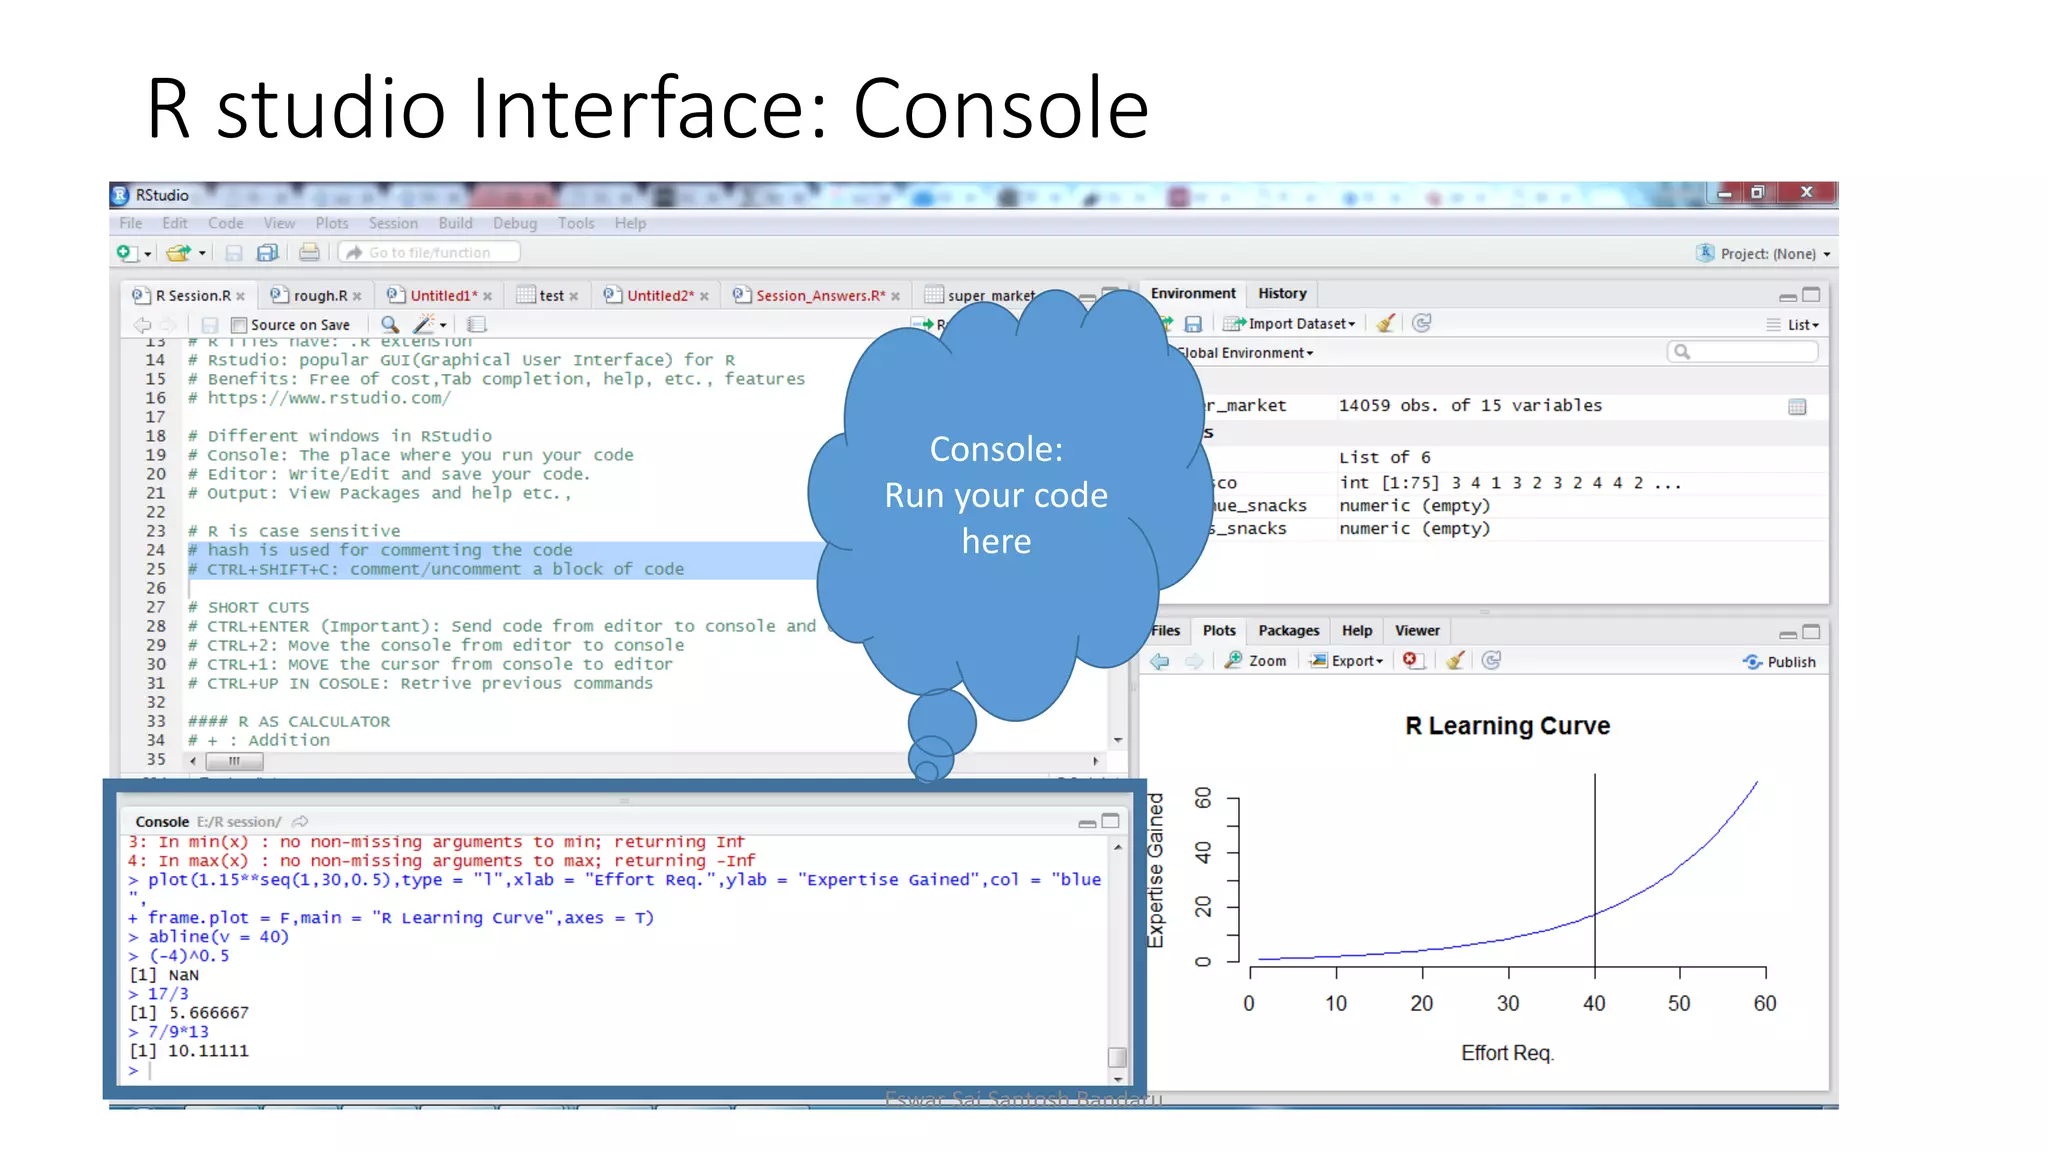Toggle the Source on Save checkbox

pyautogui.click(x=239, y=325)
